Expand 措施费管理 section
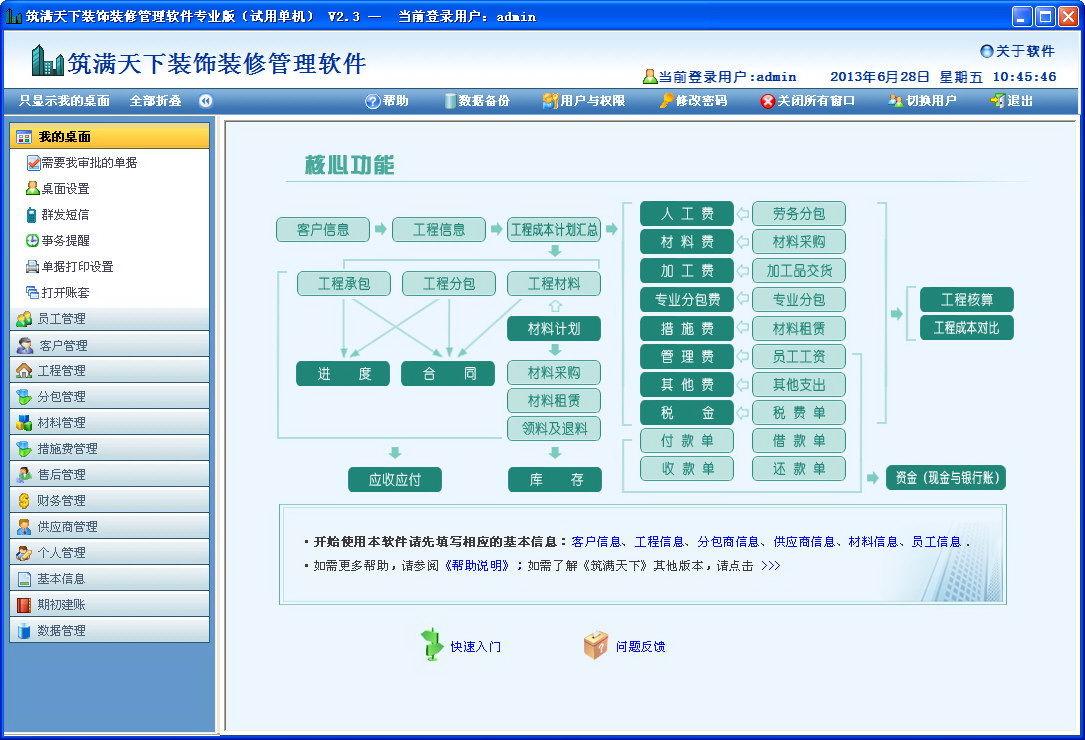Image resolution: width=1085 pixels, height=740 pixels. tap(109, 449)
